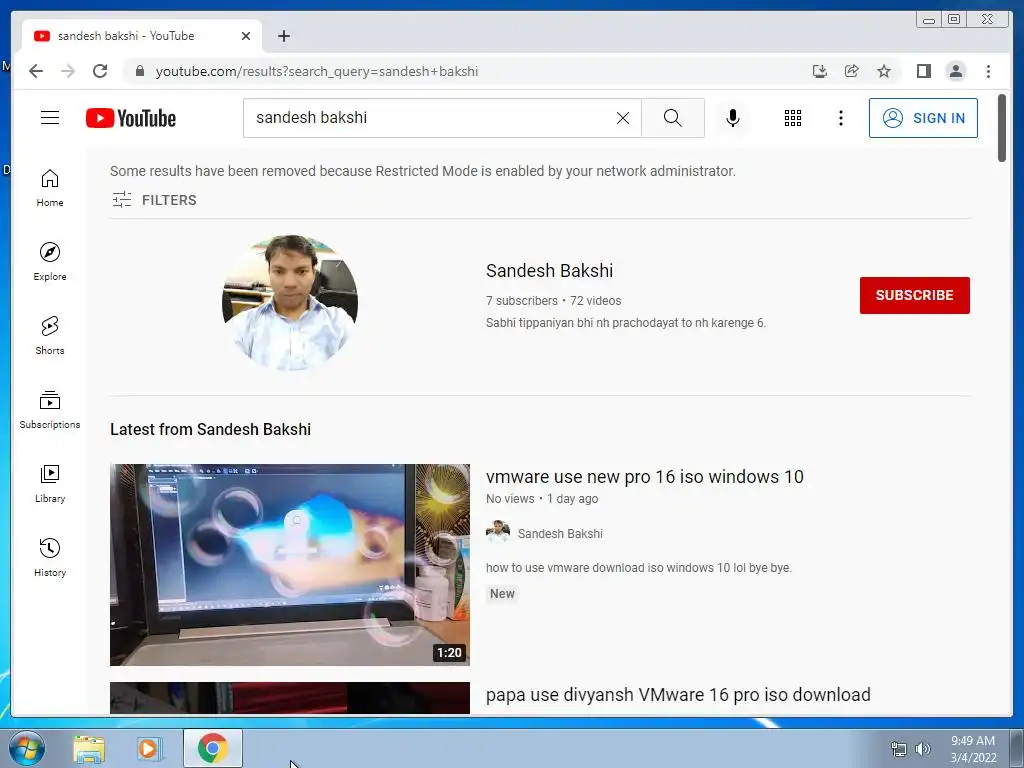Launch Windows Media Player from taskbar
This screenshot has height=768, width=1024.
point(148,749)
